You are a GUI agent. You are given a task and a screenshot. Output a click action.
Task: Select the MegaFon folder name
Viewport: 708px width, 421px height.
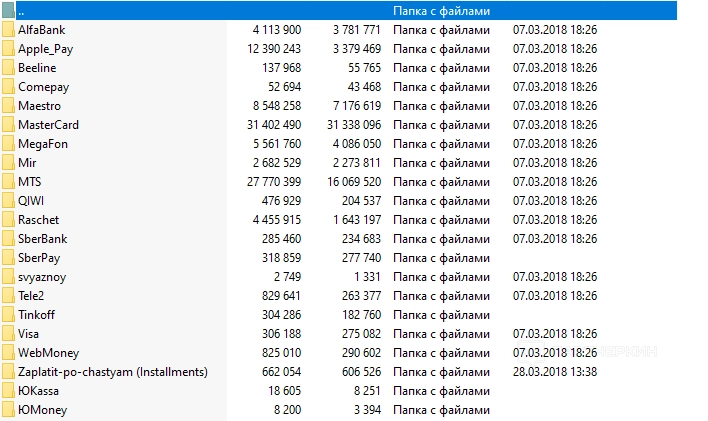click(43, 144)
